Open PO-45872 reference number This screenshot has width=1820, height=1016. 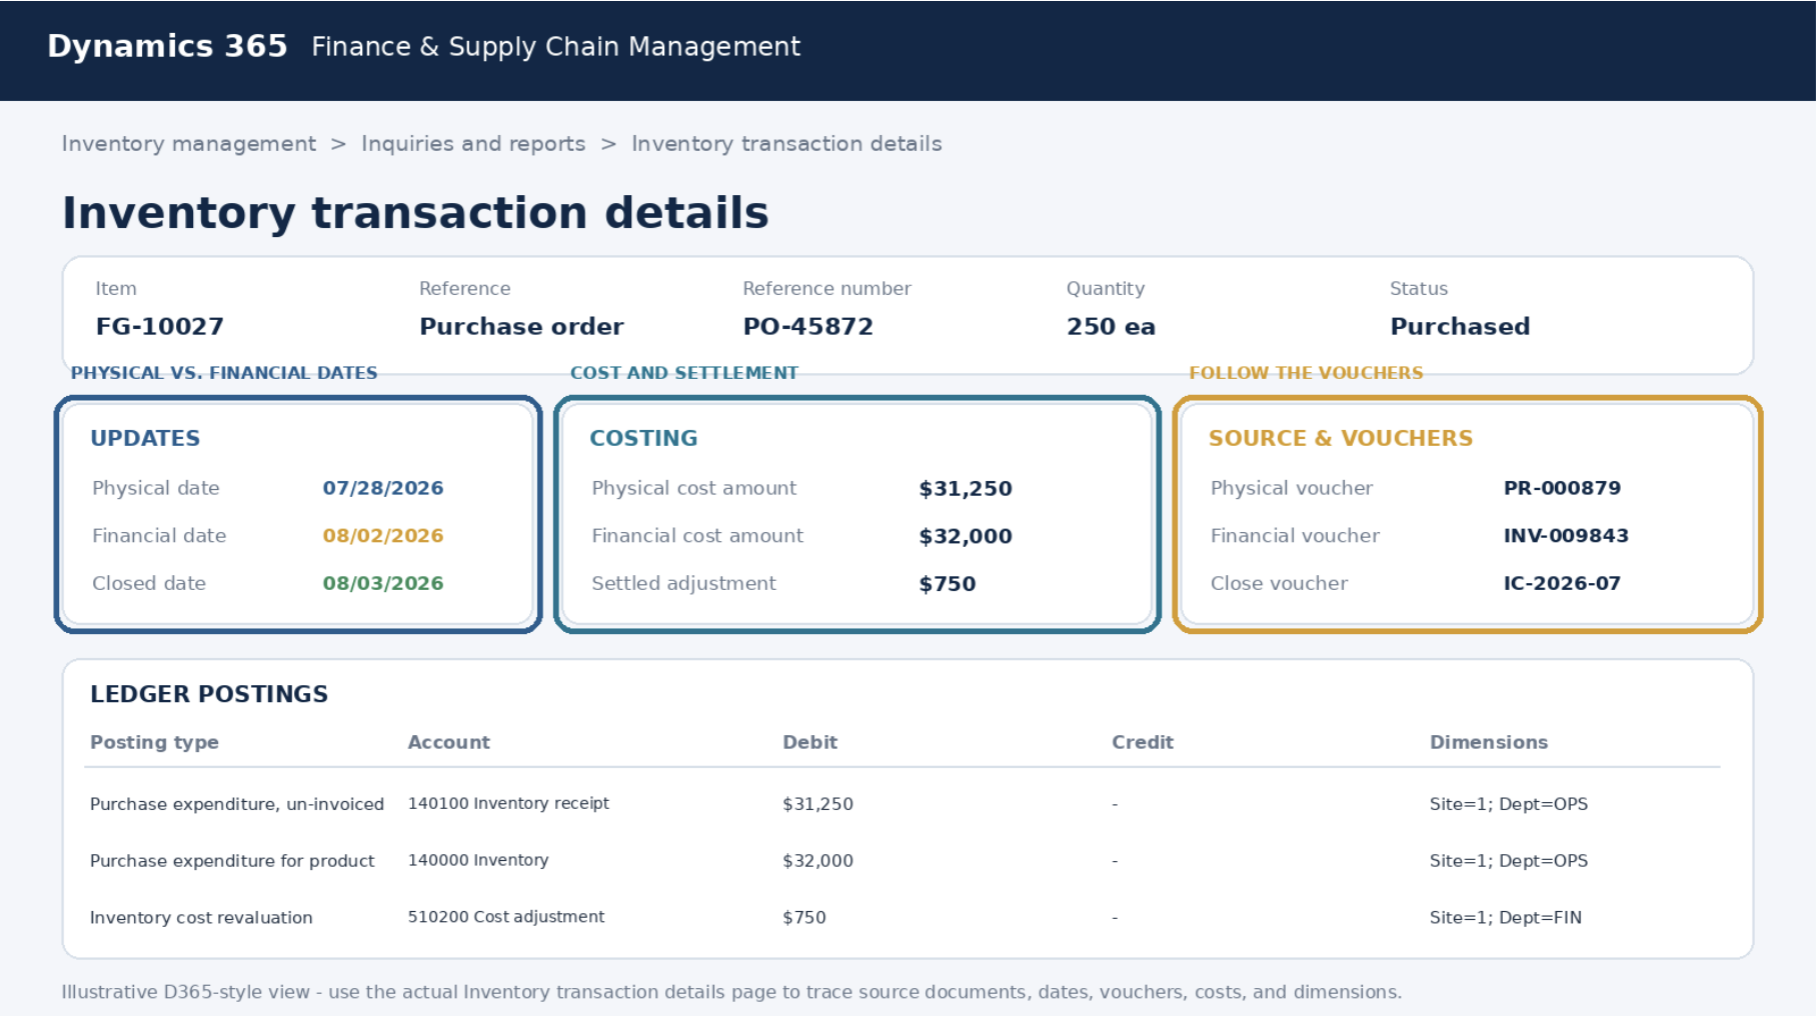[x=808, y=326]
